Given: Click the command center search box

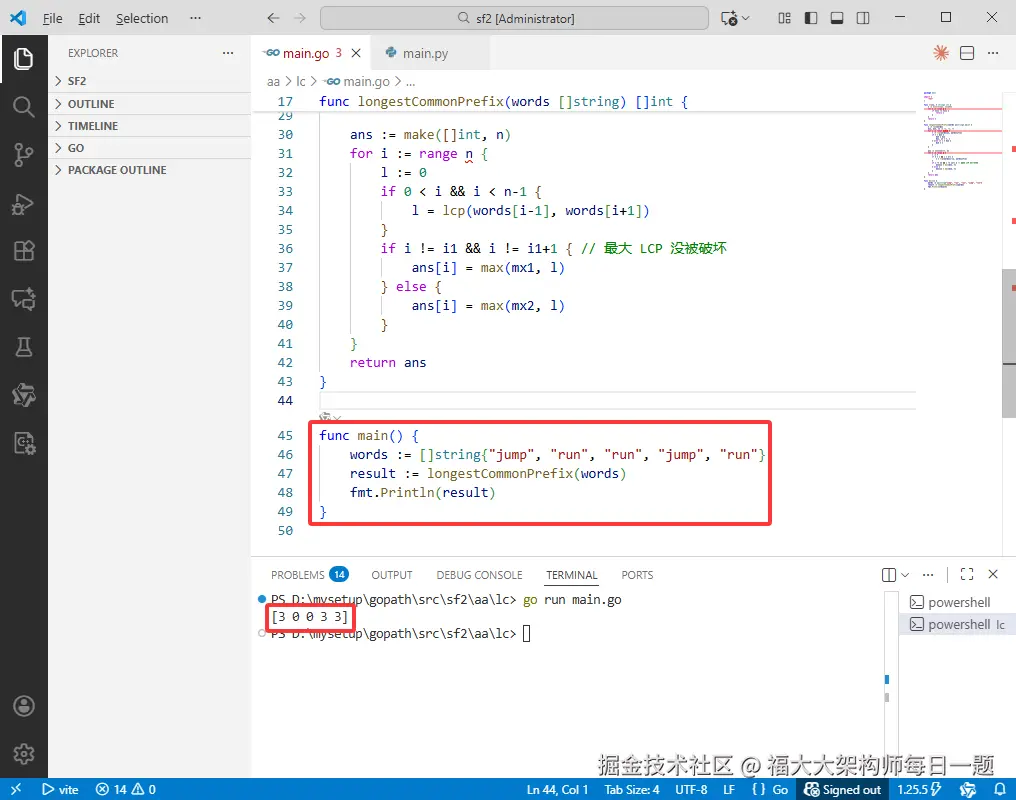Looking at the screenshot, I should click(514, 18).
